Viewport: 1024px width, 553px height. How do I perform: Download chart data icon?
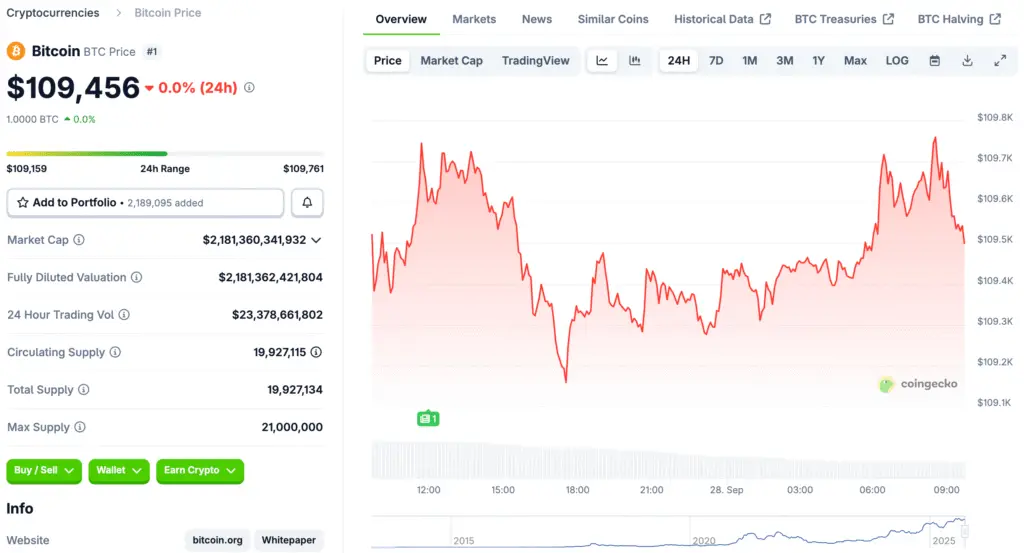click(967, 61)
